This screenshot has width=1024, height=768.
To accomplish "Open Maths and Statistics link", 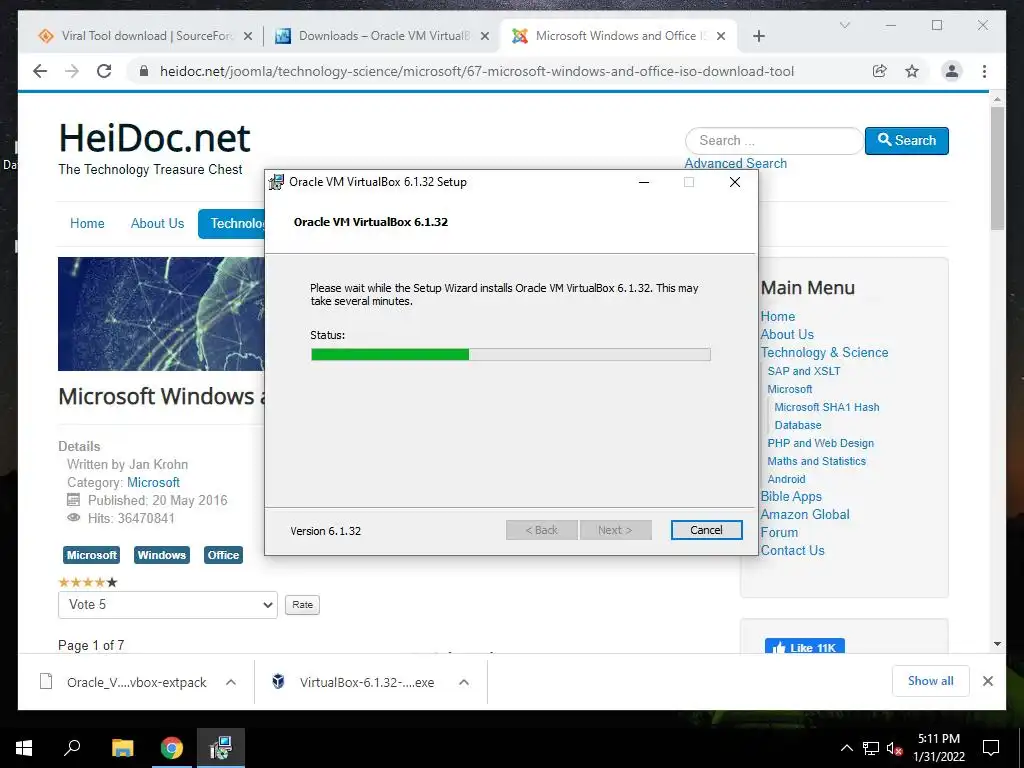I will point(816,461).
